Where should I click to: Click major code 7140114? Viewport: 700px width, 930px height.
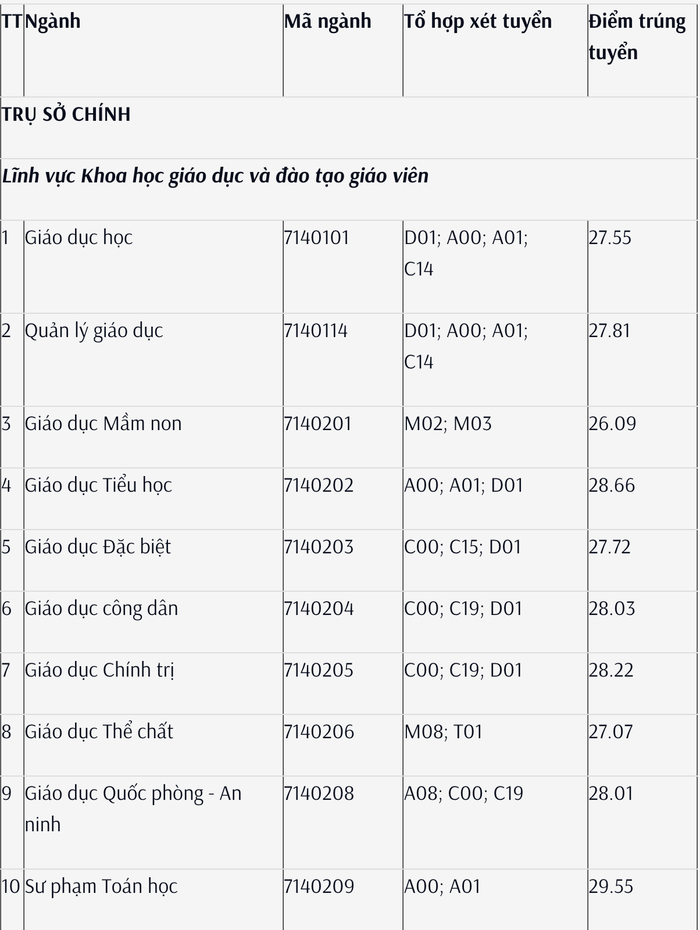(x=316, y=330)
